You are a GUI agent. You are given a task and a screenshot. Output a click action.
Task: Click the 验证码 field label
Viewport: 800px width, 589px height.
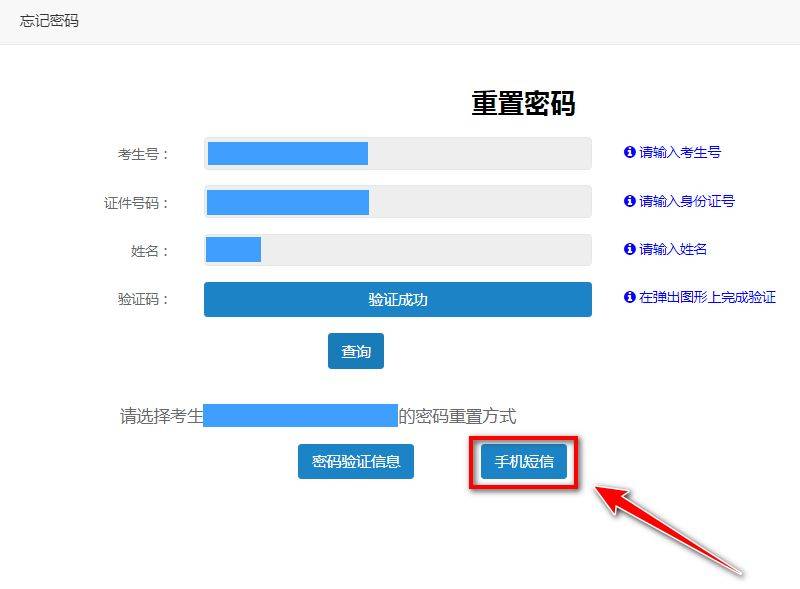pos(144,299)
